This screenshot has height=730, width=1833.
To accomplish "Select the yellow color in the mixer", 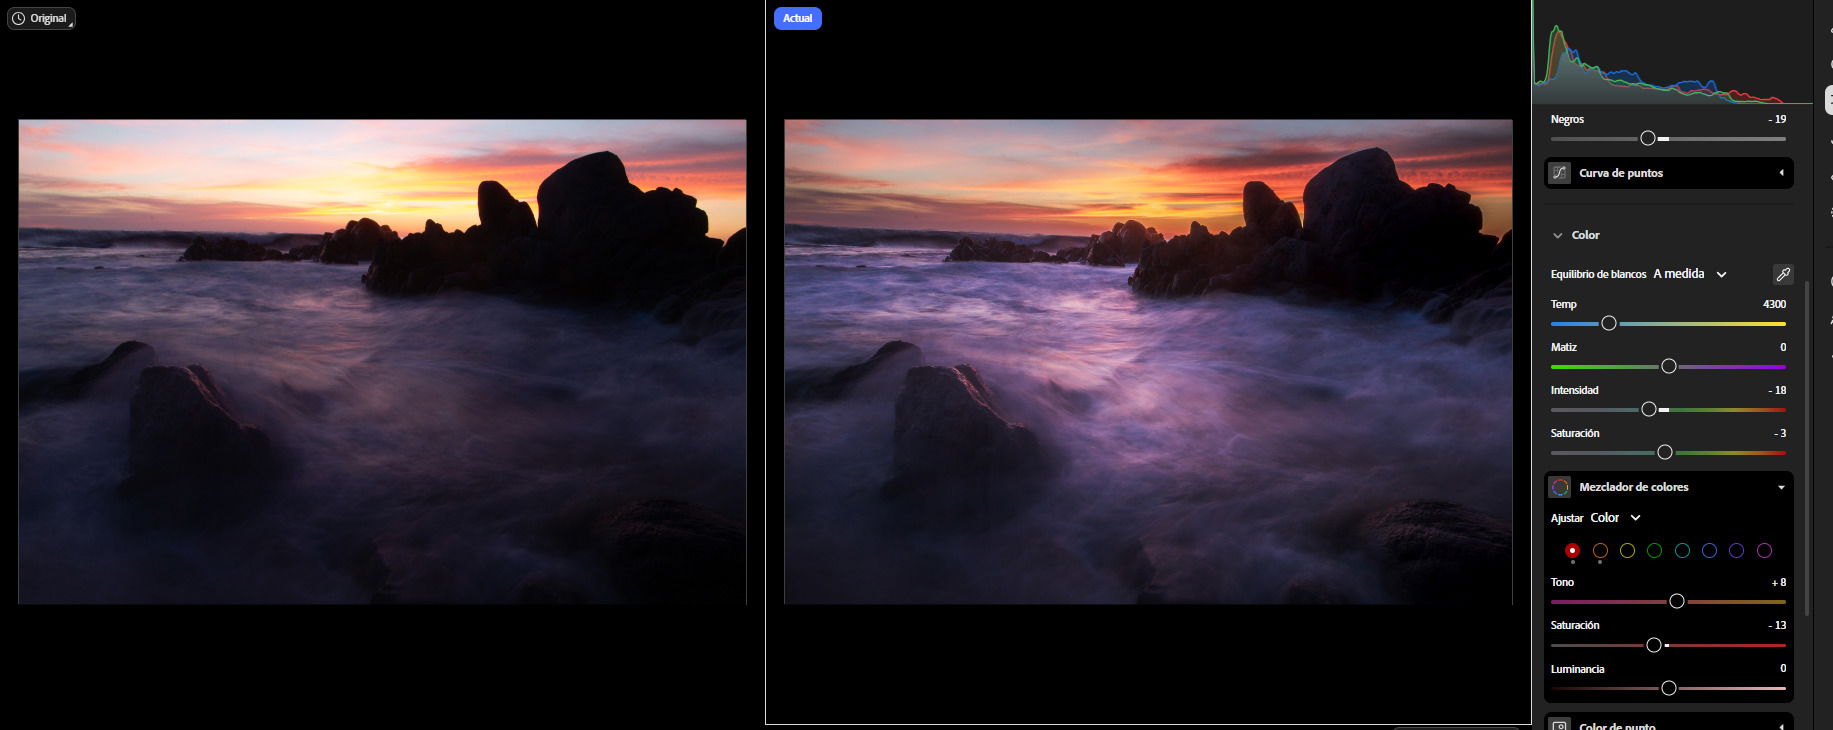I will point(1627,551).
